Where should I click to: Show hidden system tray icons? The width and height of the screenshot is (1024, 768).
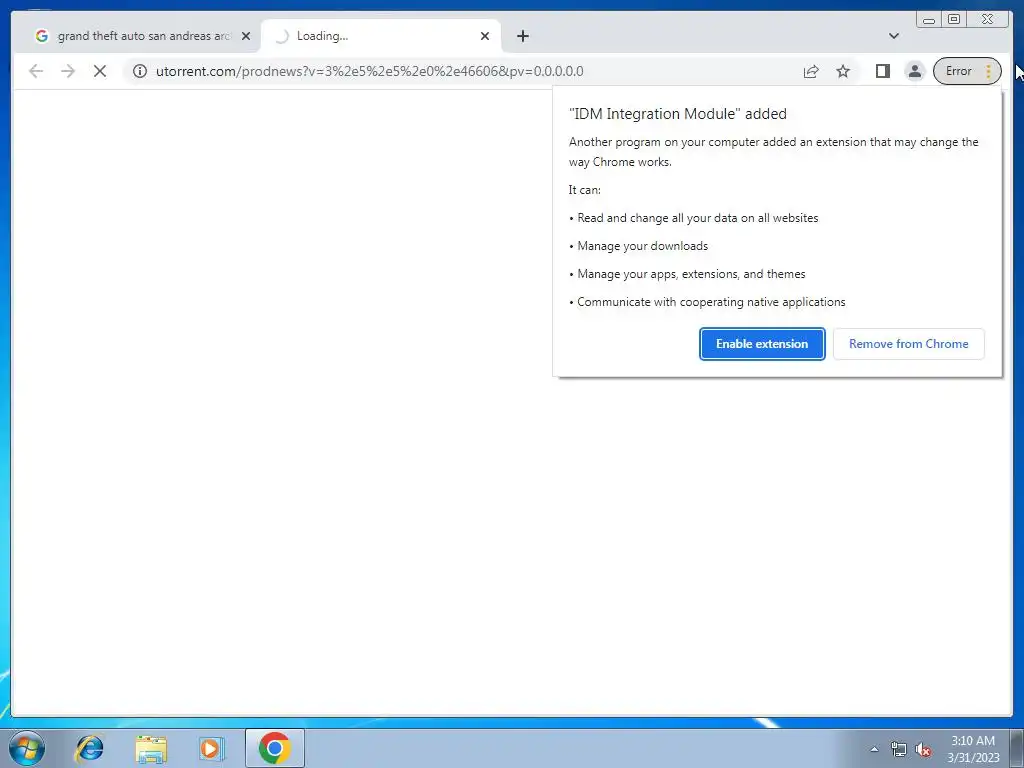pos(874,749)
